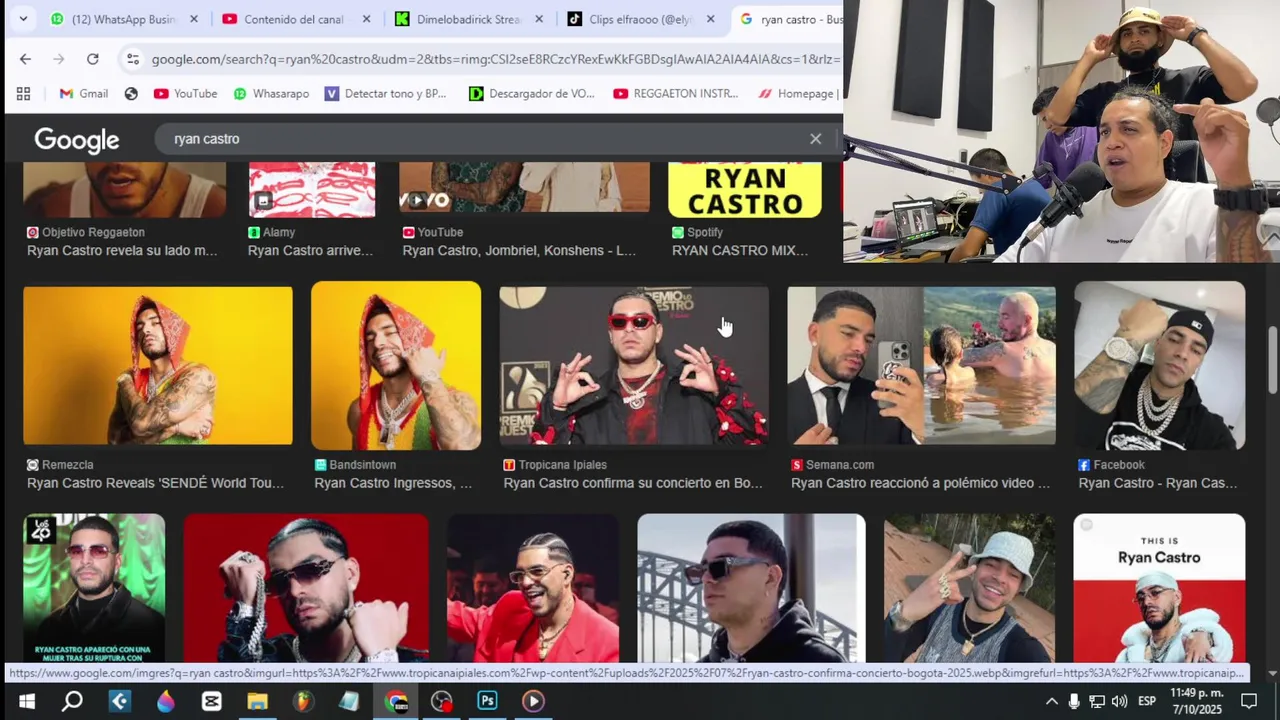The image size is (1280, 720).
Task: Click the Tropicana Ipiales source label
Action: coord(555,465)
